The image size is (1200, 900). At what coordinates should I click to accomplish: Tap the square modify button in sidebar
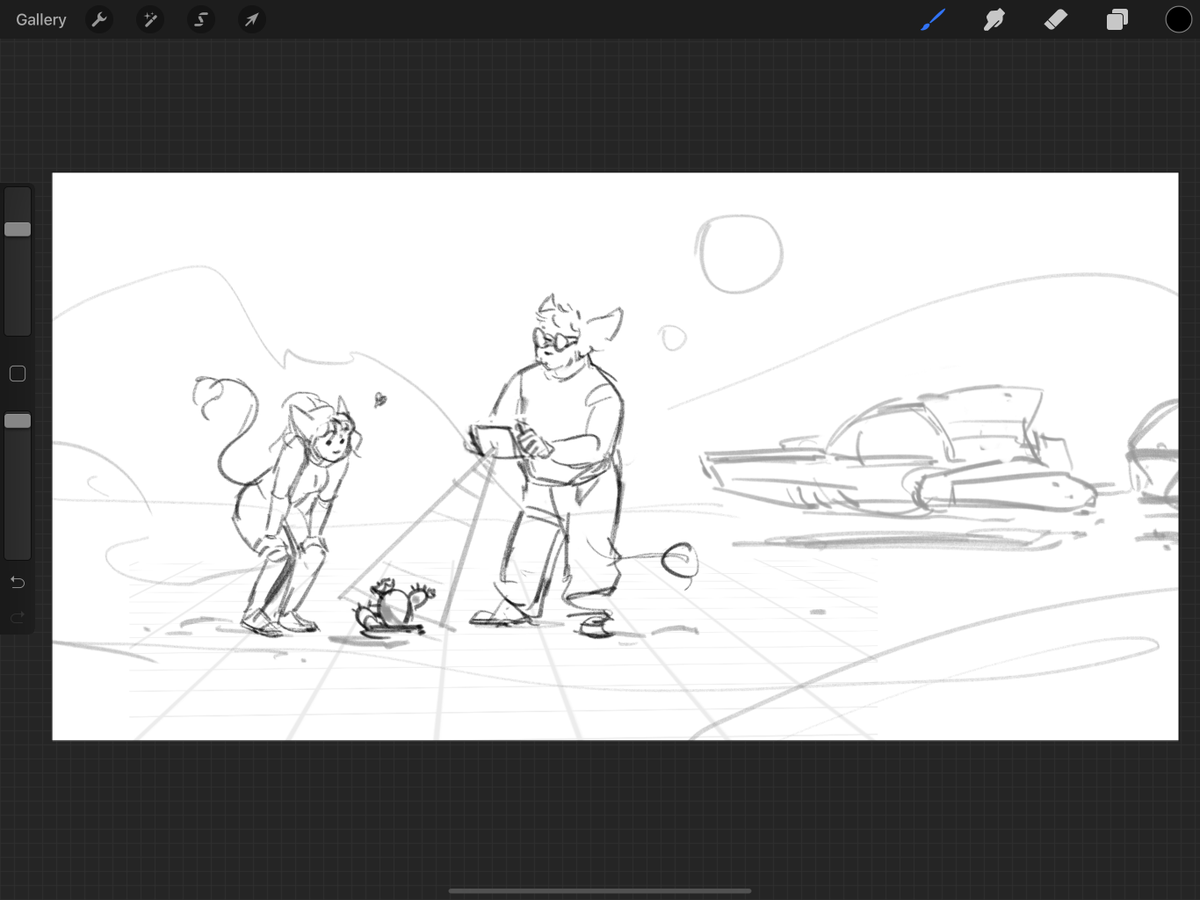tap(17, 373)
